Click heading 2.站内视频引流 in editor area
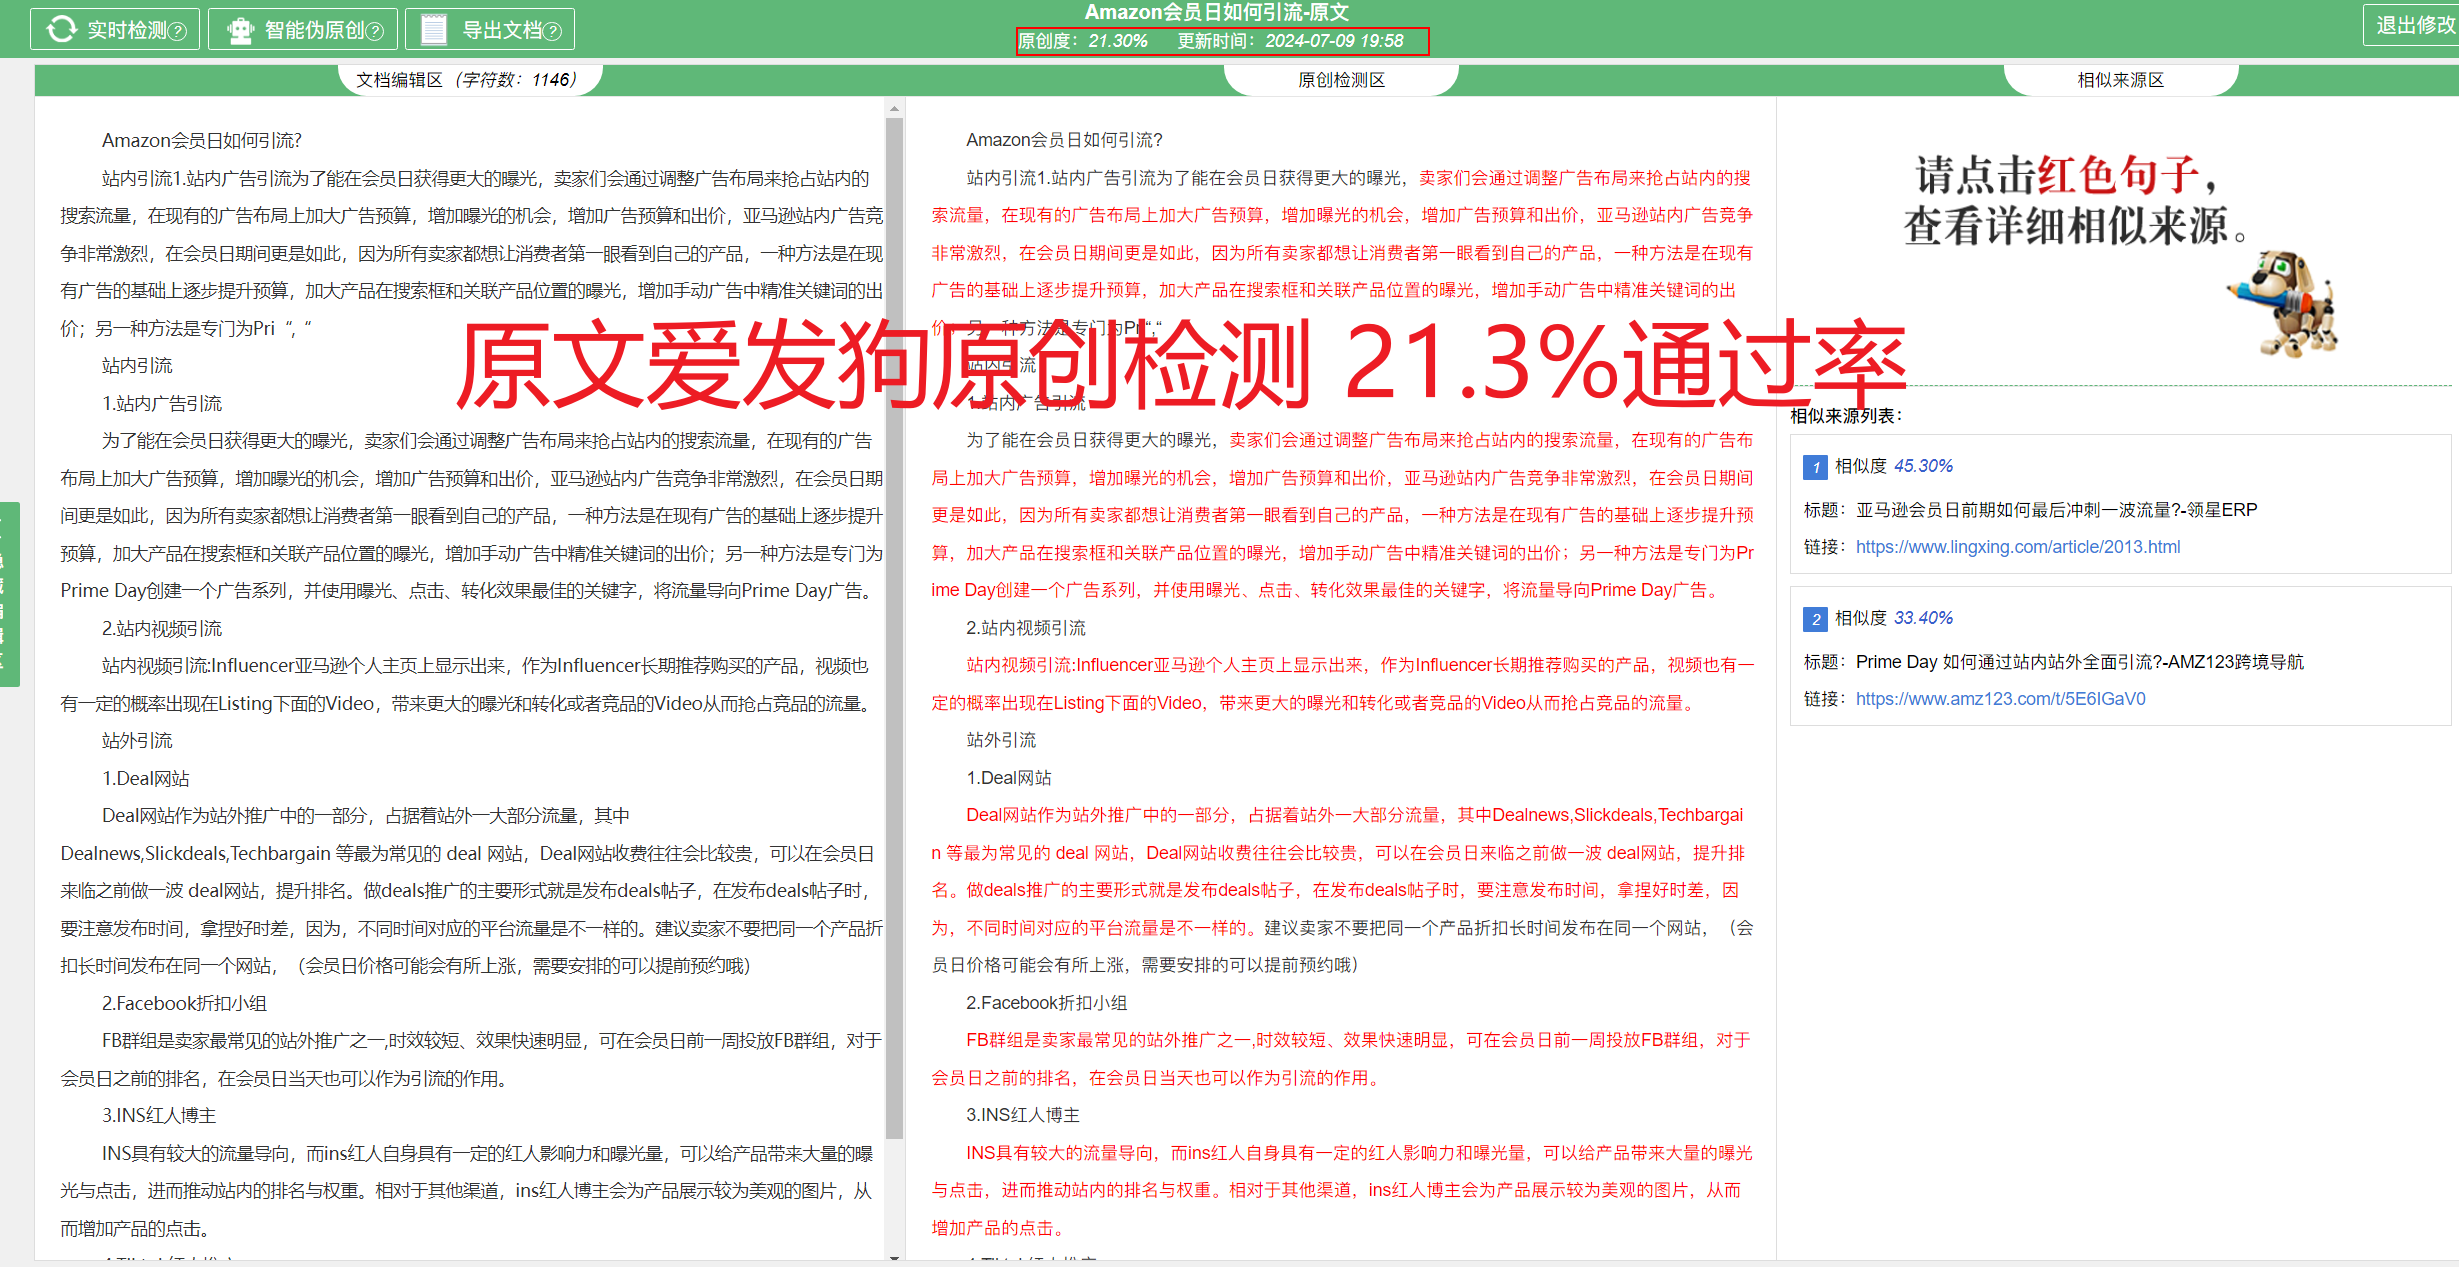2459x1267 pixels. [x=161, y=628]
